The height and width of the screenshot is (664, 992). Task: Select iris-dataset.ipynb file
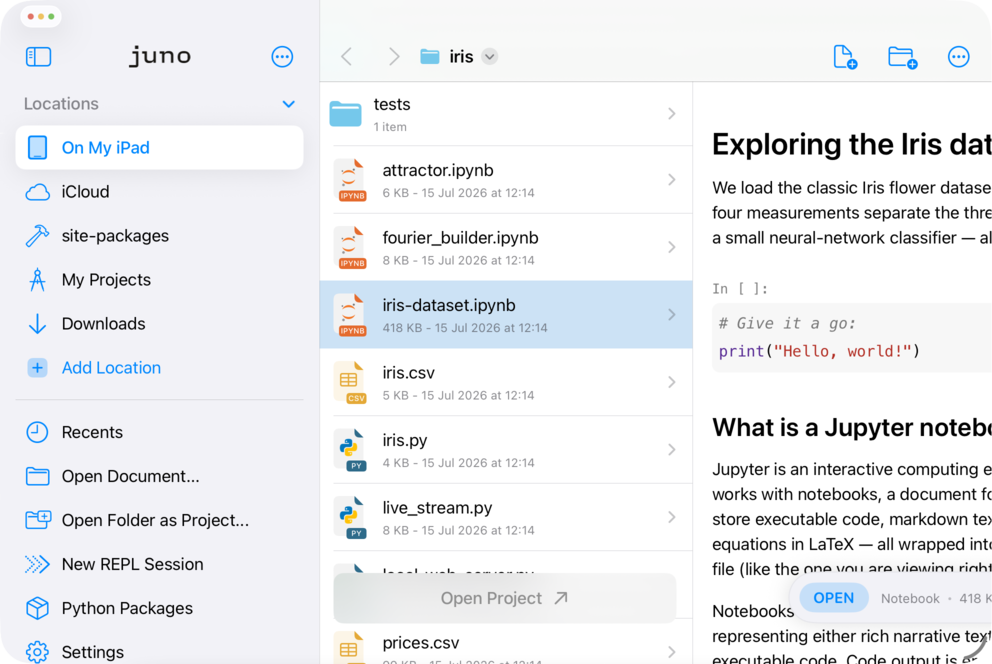coord(506,315)
